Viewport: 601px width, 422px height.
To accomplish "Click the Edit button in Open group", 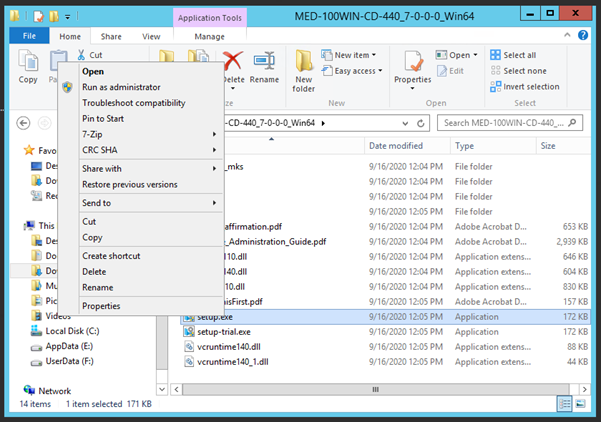I will coord(450,71).
